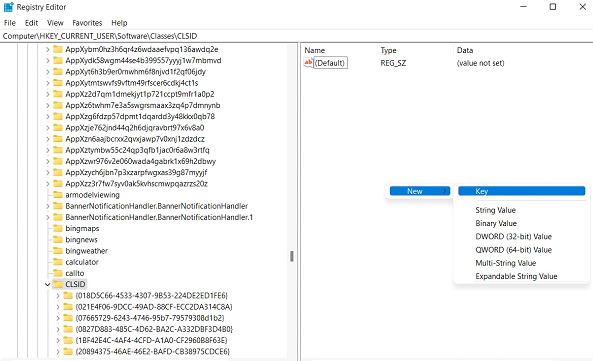Select the (Default) value entry

[331, 63]
